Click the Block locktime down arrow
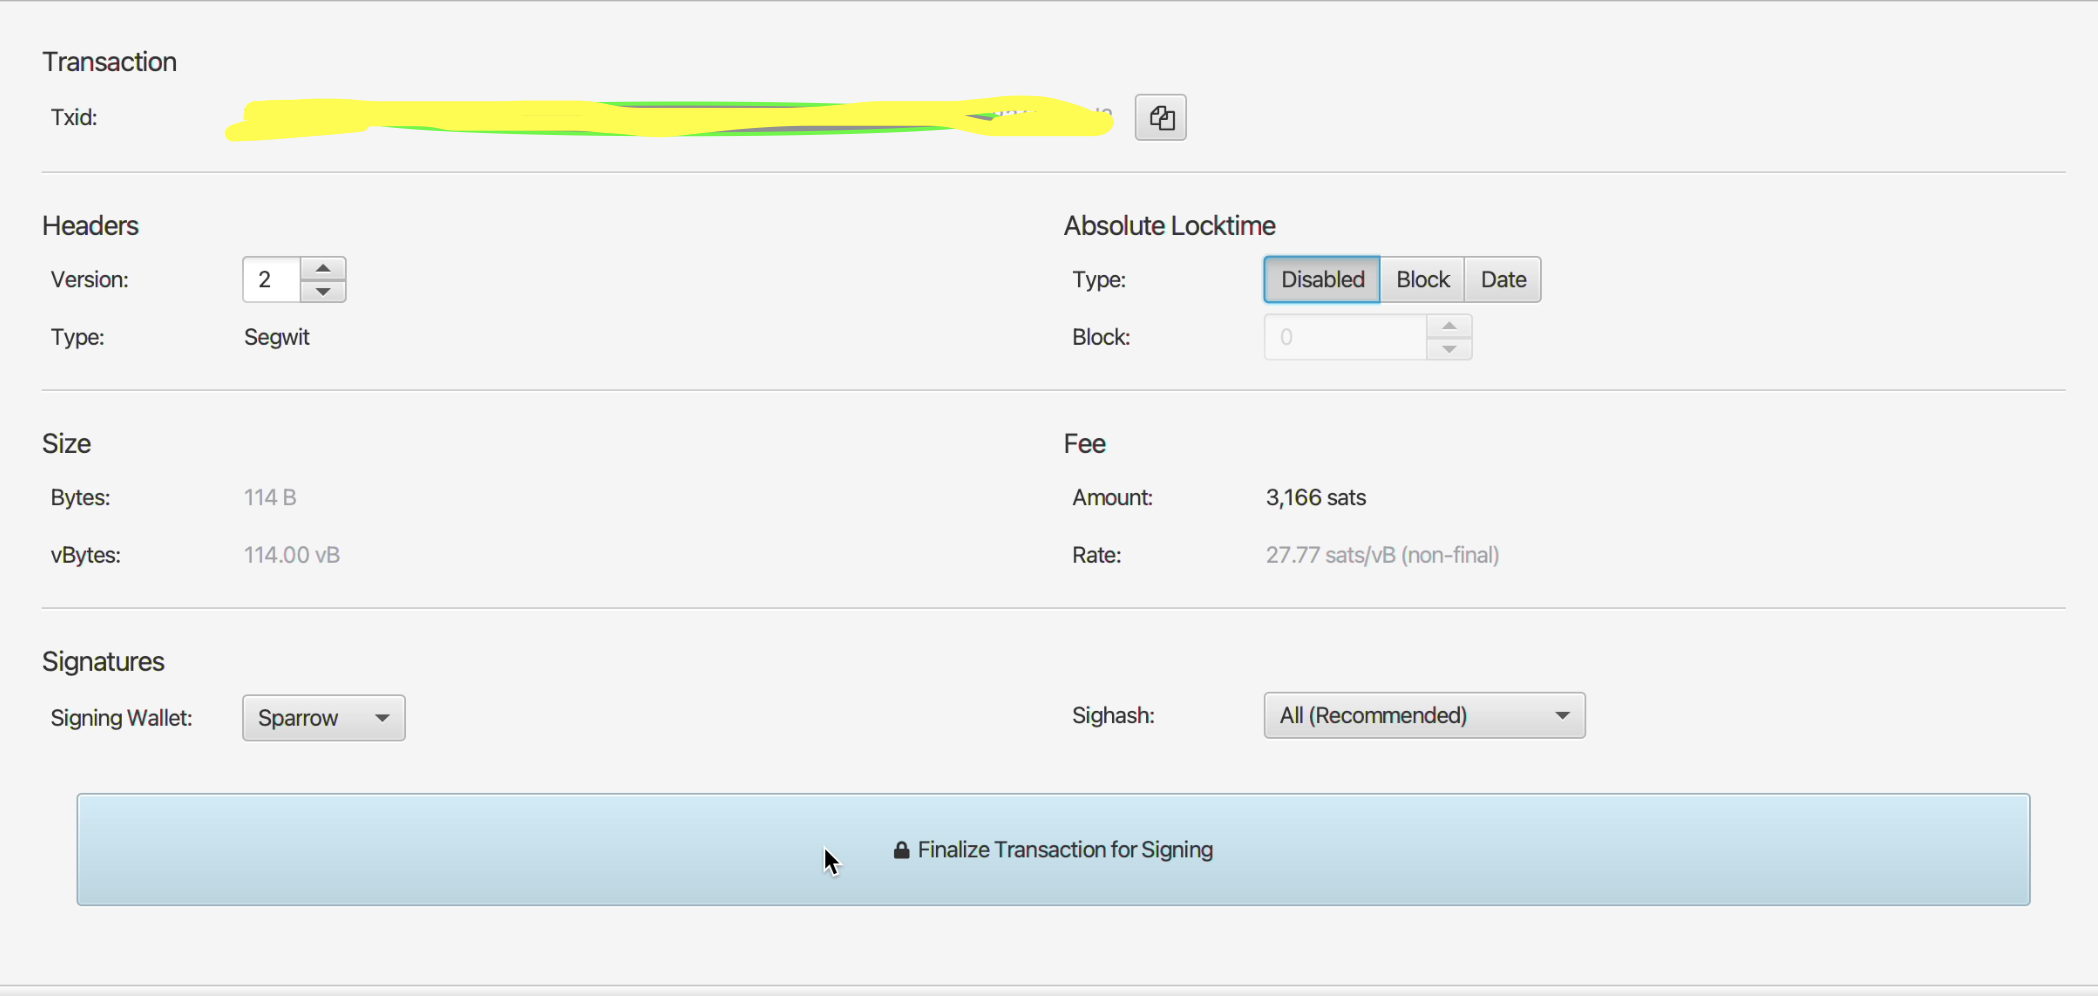2098x996 pixels. (1448, 348)
